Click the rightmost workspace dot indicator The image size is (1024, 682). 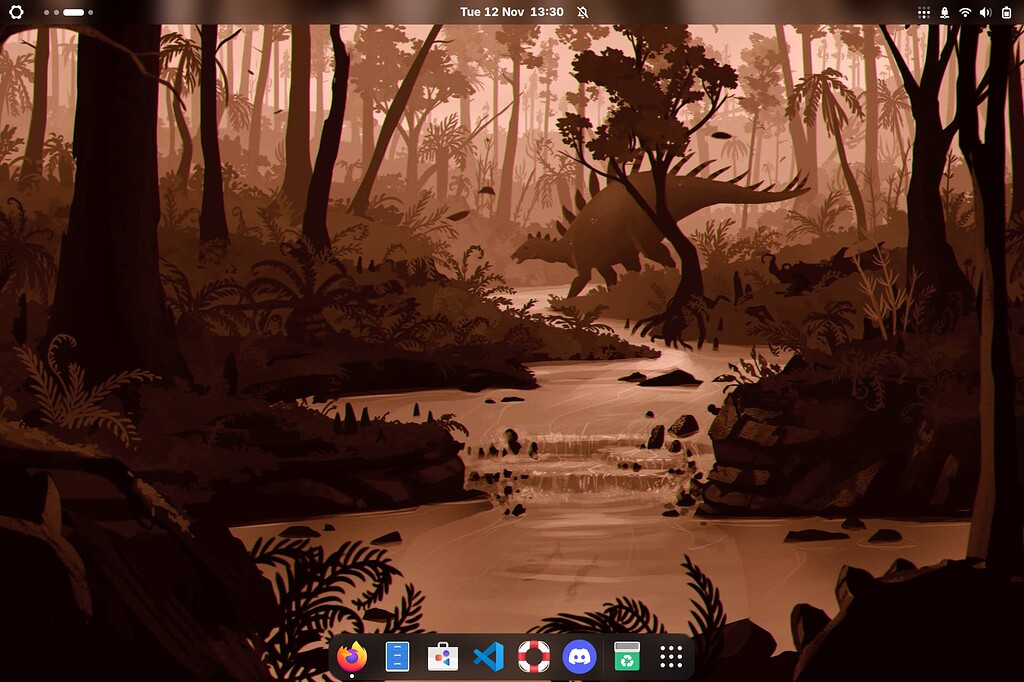point(91,12)
